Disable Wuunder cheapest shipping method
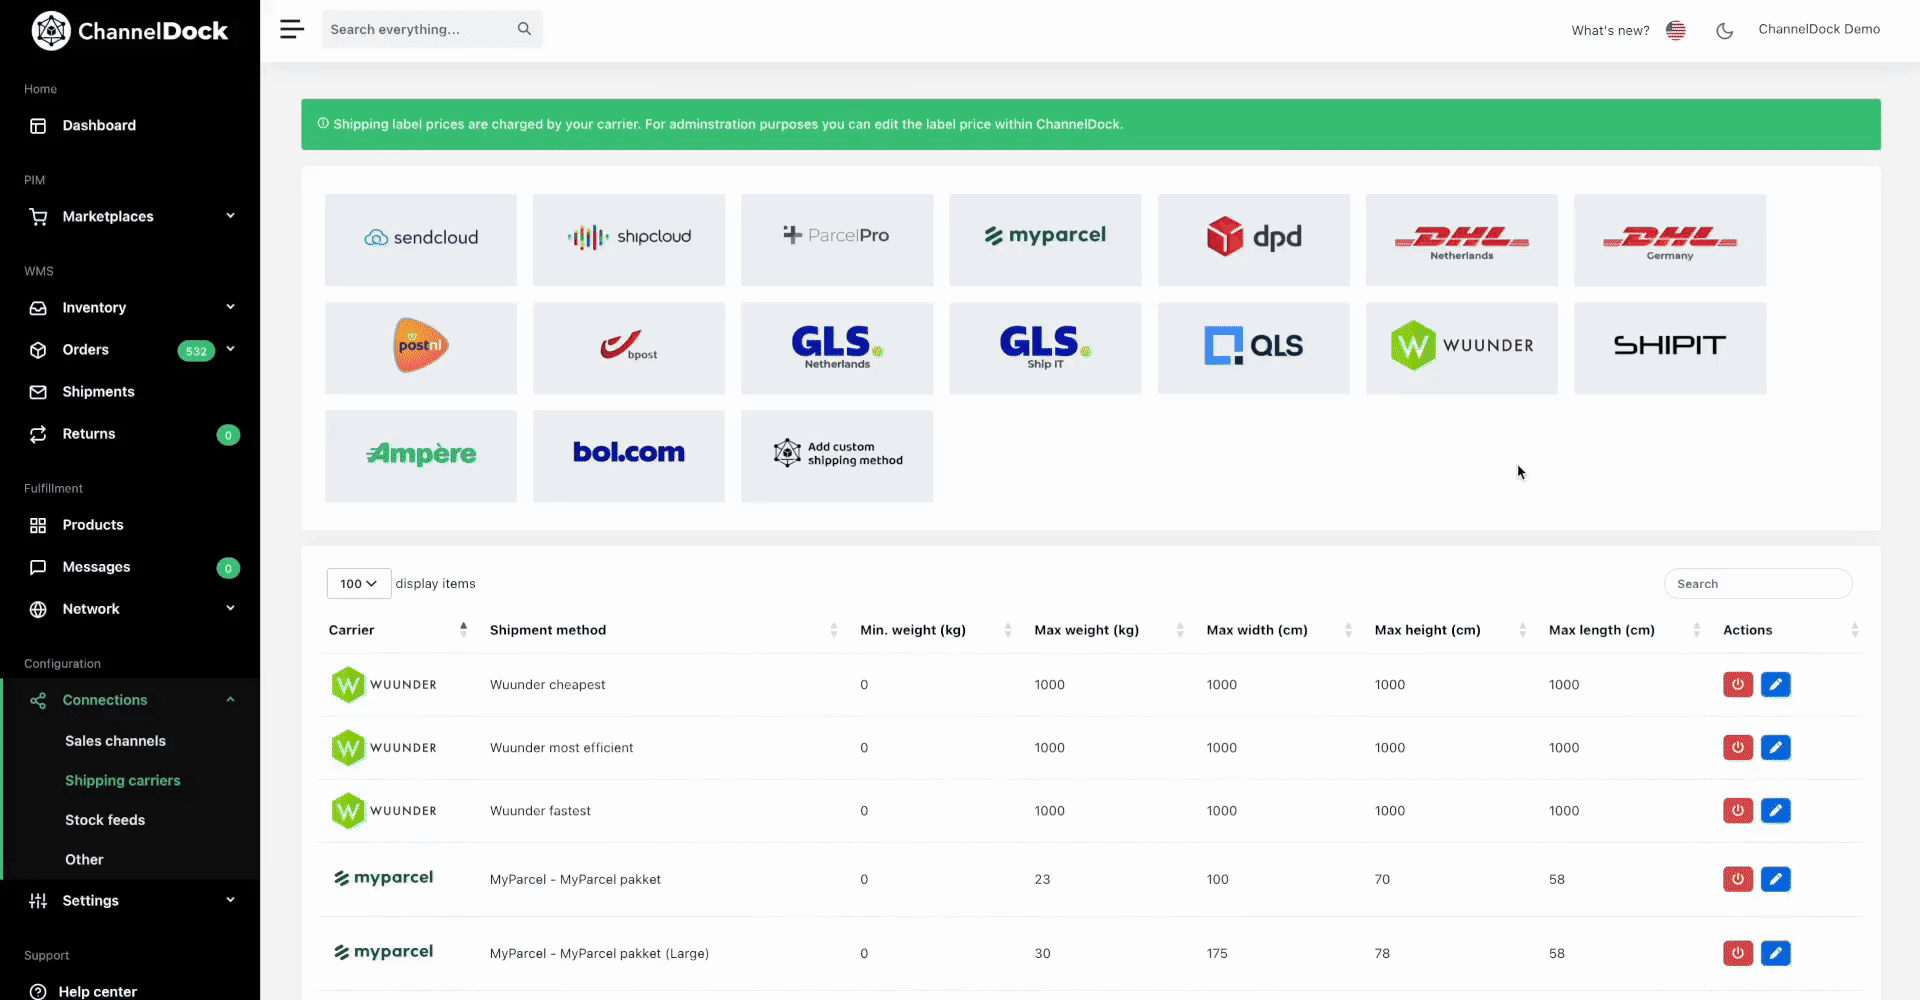Image resolution: width=1920 pixels, height=1000 pixels. click(1738, 685)
